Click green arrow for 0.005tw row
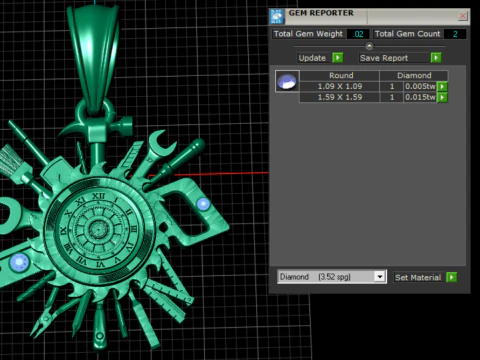Viewport: 480px width, 360px height. pyautogui.click(x=442, y=87)
